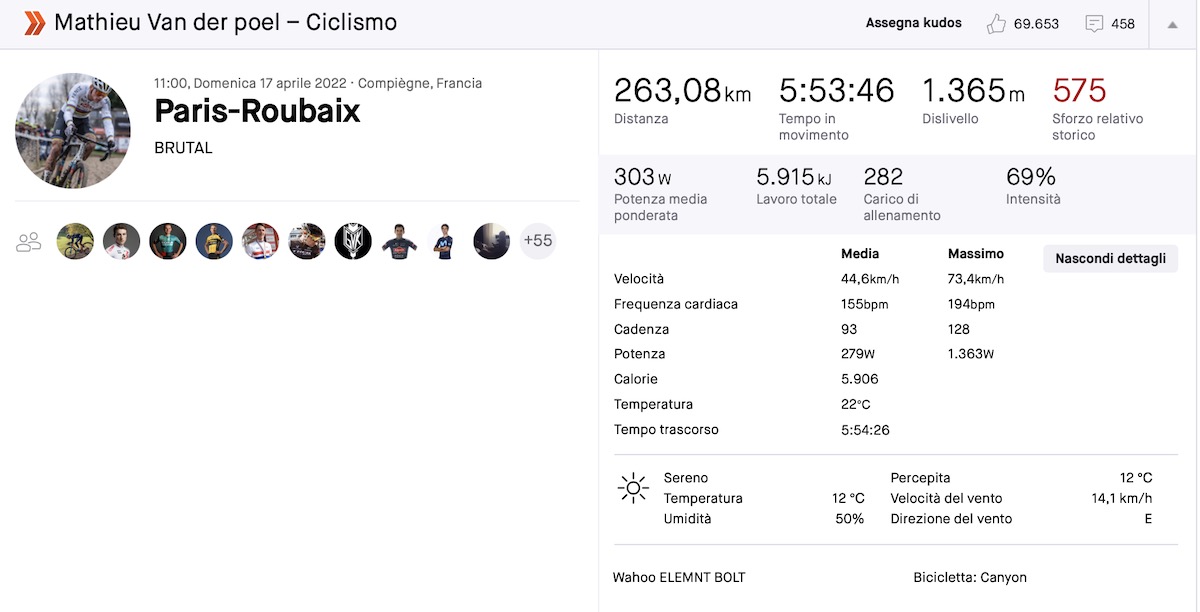Screen dimensions: 1200x612
Task: Hide details with Nascondi dettagli button
Action: (x=1110, y=259)
